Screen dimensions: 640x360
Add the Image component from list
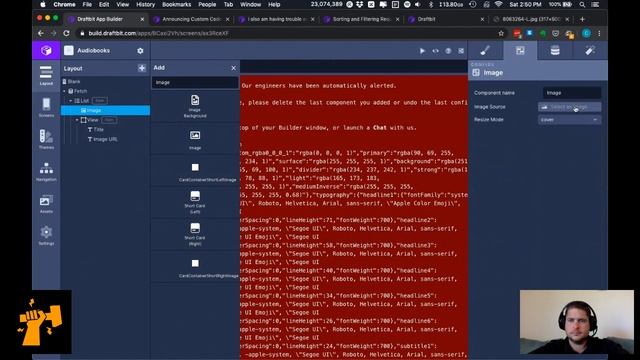(x=195, y=140)
